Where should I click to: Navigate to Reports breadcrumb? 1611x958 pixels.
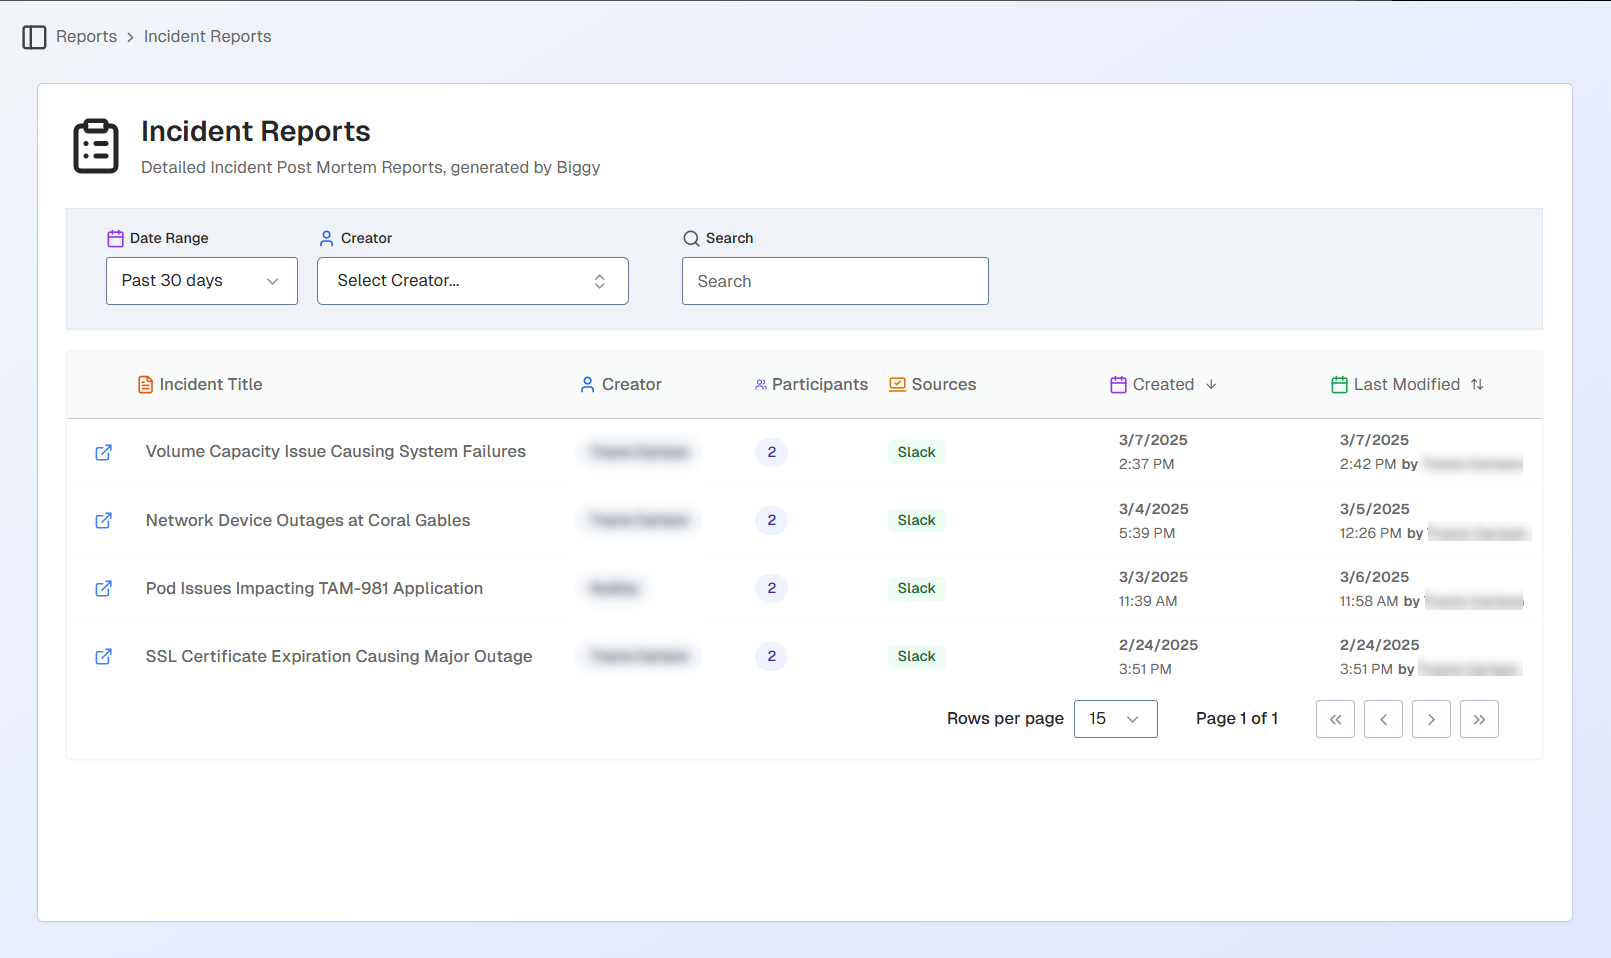click(86, 37)
